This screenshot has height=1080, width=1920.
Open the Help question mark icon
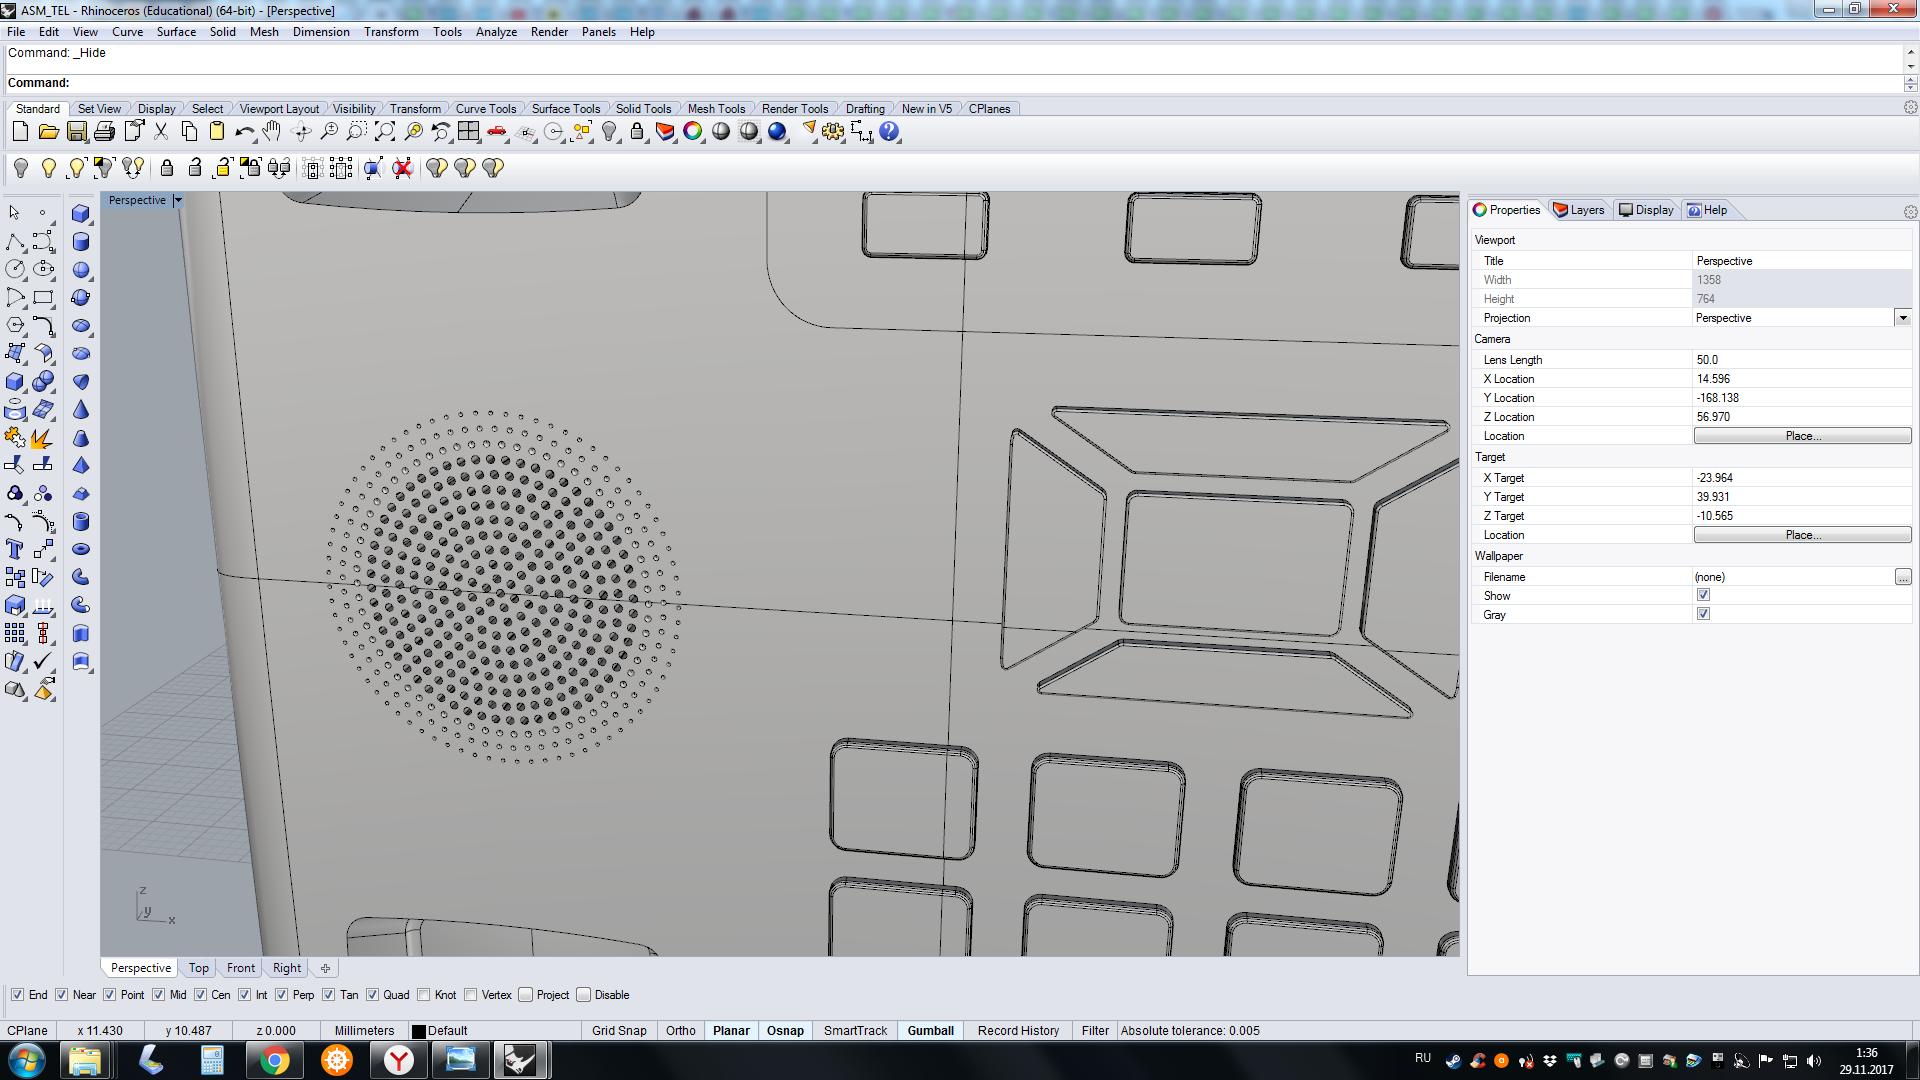click(x=888, y=132)
